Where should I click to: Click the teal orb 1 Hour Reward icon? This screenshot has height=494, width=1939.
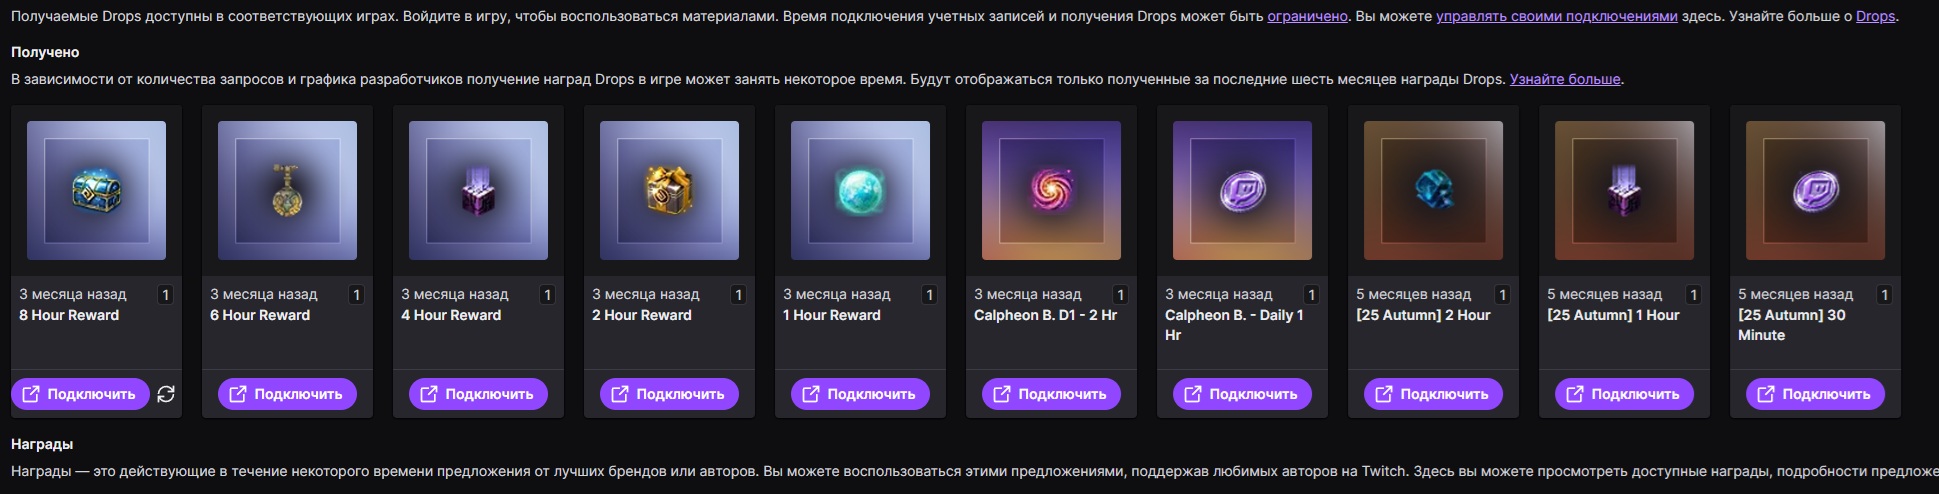860,191
